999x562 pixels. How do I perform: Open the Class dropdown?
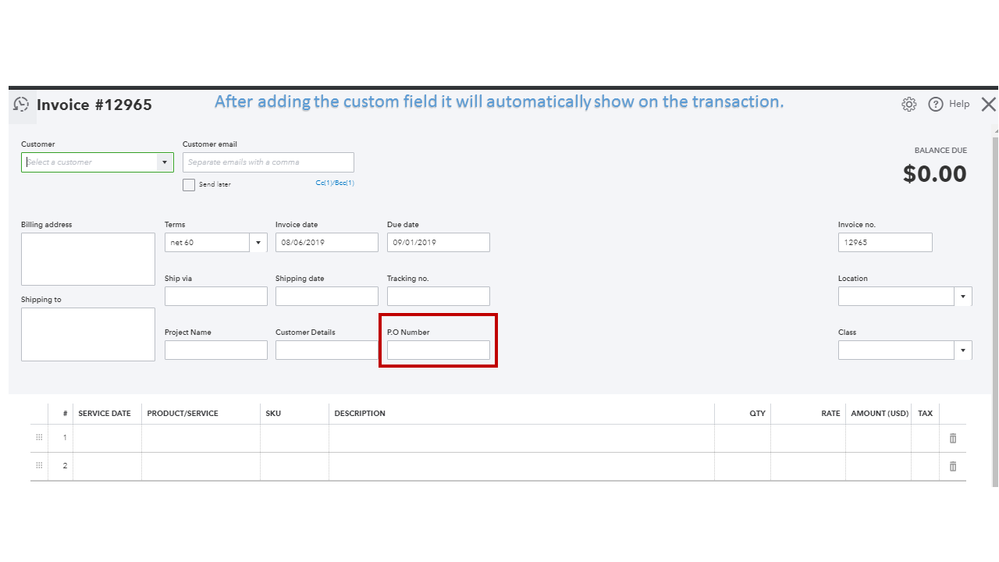coord(963,351)
